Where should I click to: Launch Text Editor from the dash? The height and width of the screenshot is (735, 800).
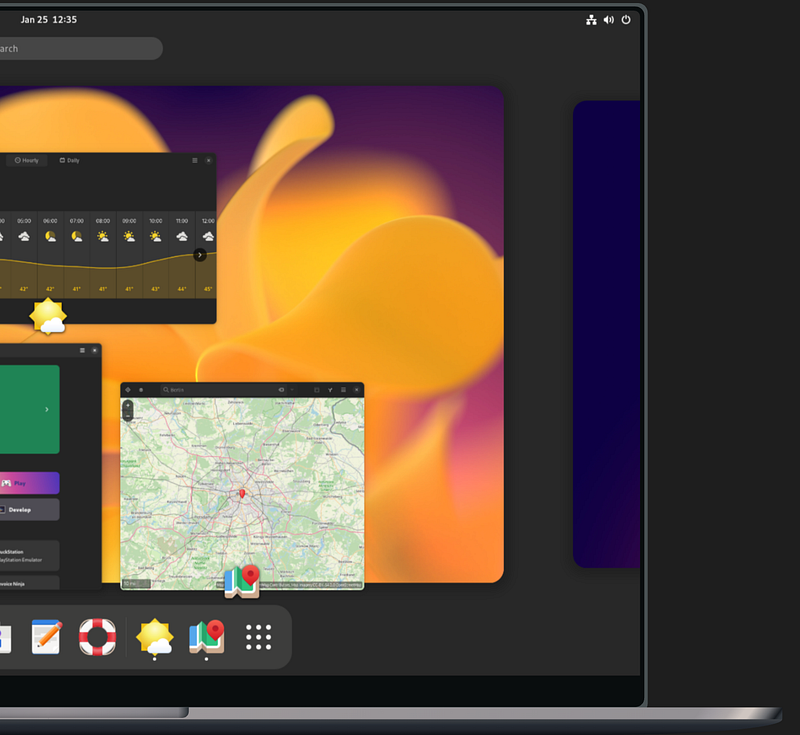(x=46, y=637)
